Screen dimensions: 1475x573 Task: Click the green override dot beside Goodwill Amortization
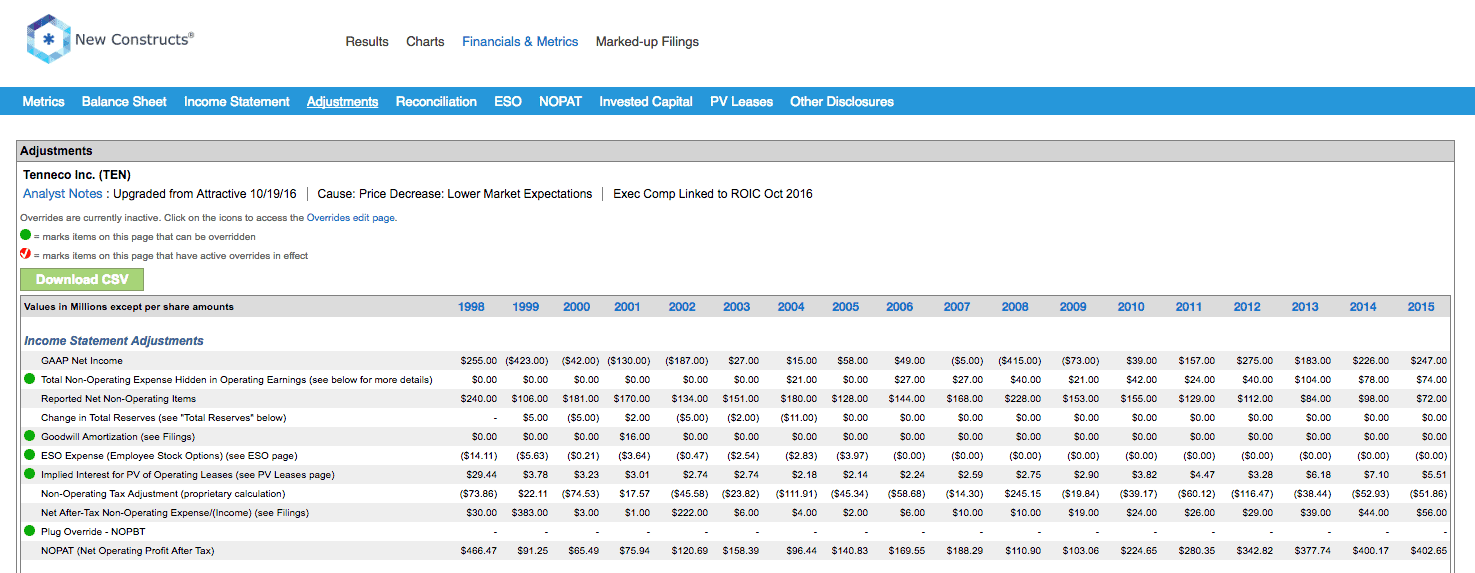pos(29,437)
